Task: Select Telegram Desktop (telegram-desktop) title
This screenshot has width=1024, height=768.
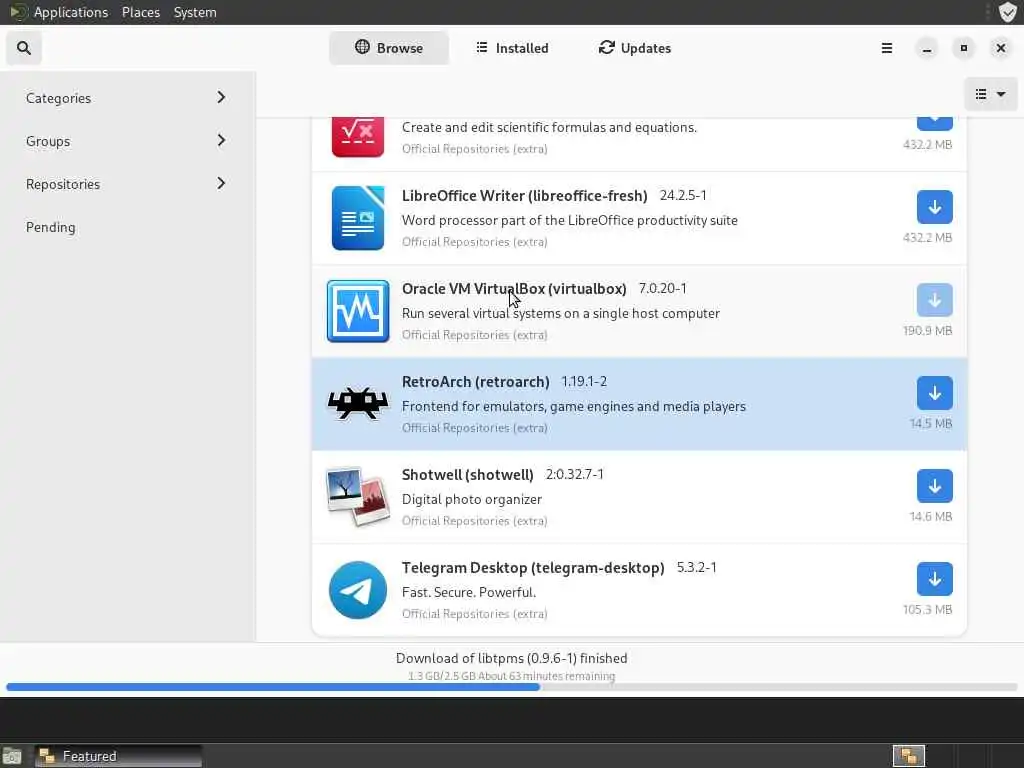Action: click(533, 568)
